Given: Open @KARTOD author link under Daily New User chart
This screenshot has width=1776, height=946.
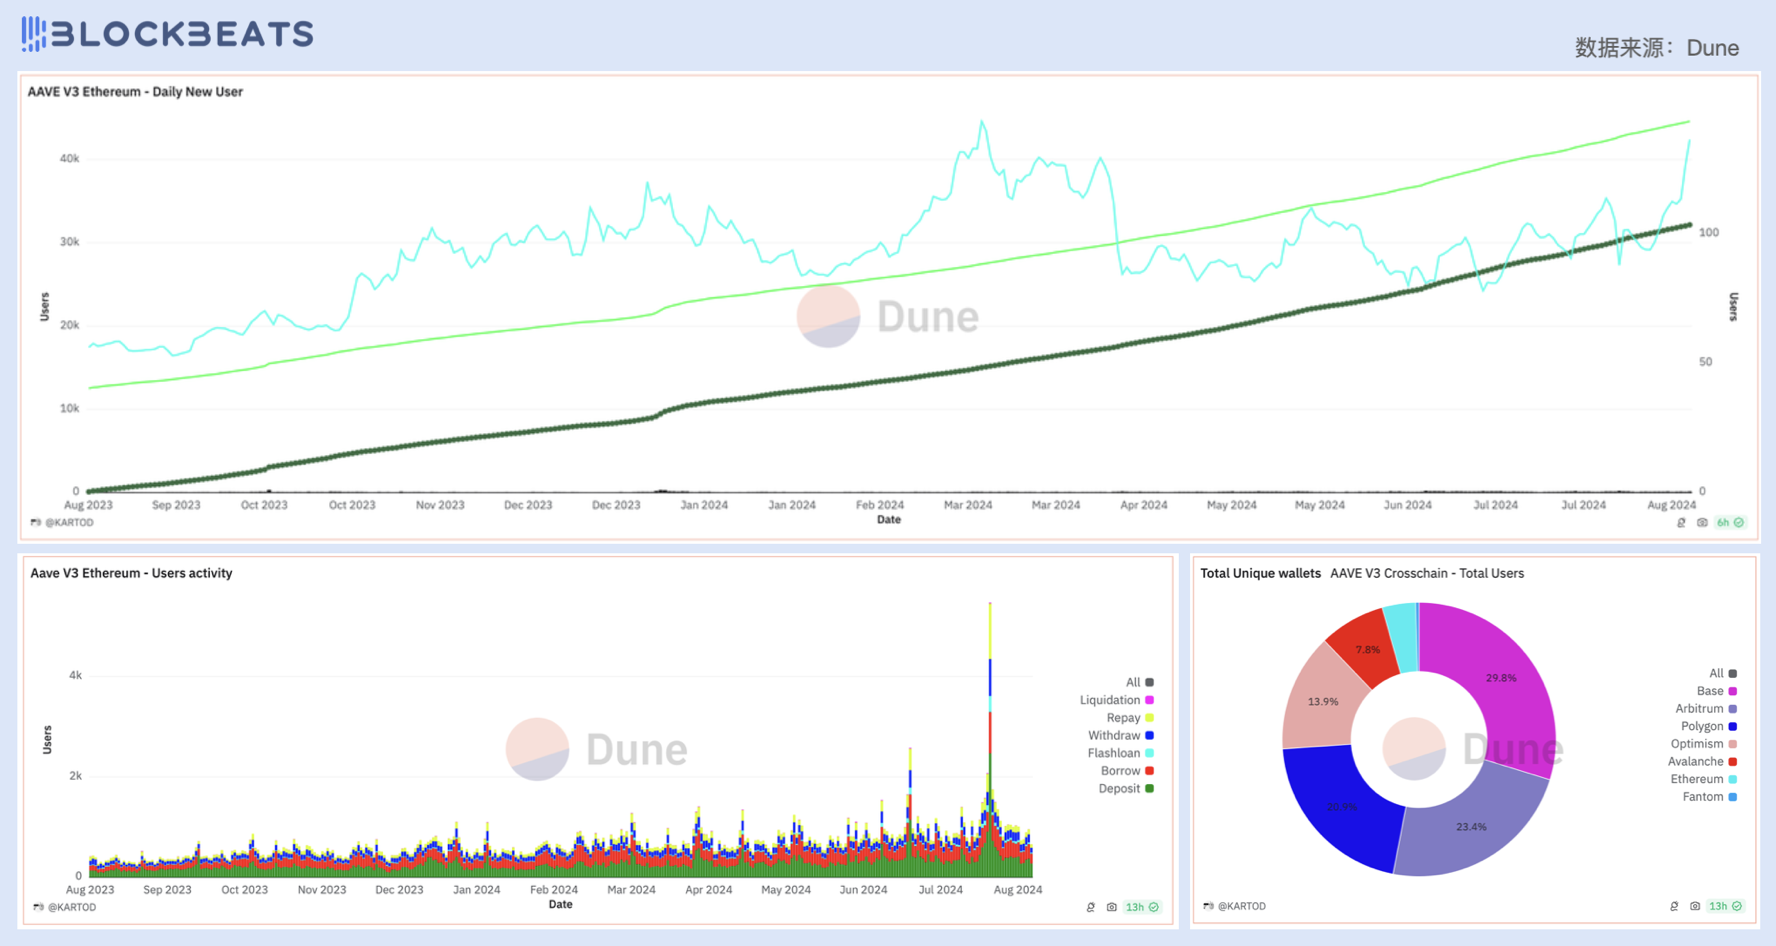Looking at the screenshot, I should click(68, 522).
